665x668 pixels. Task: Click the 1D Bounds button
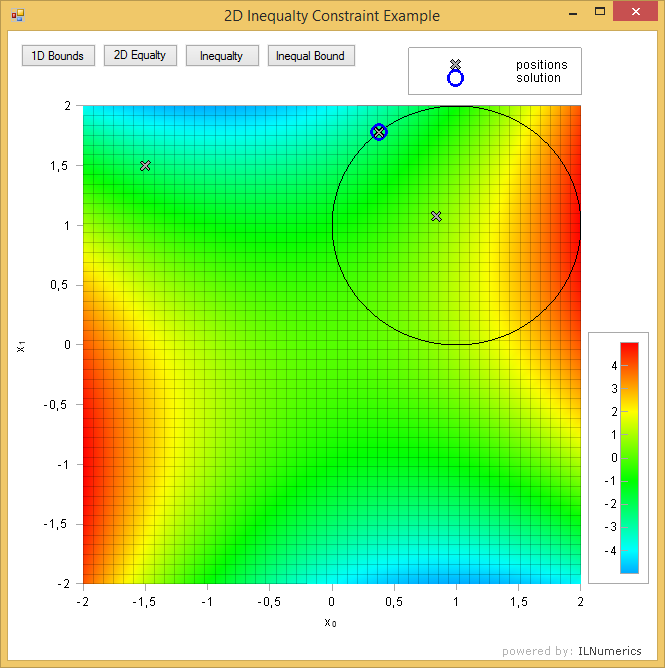58,56
